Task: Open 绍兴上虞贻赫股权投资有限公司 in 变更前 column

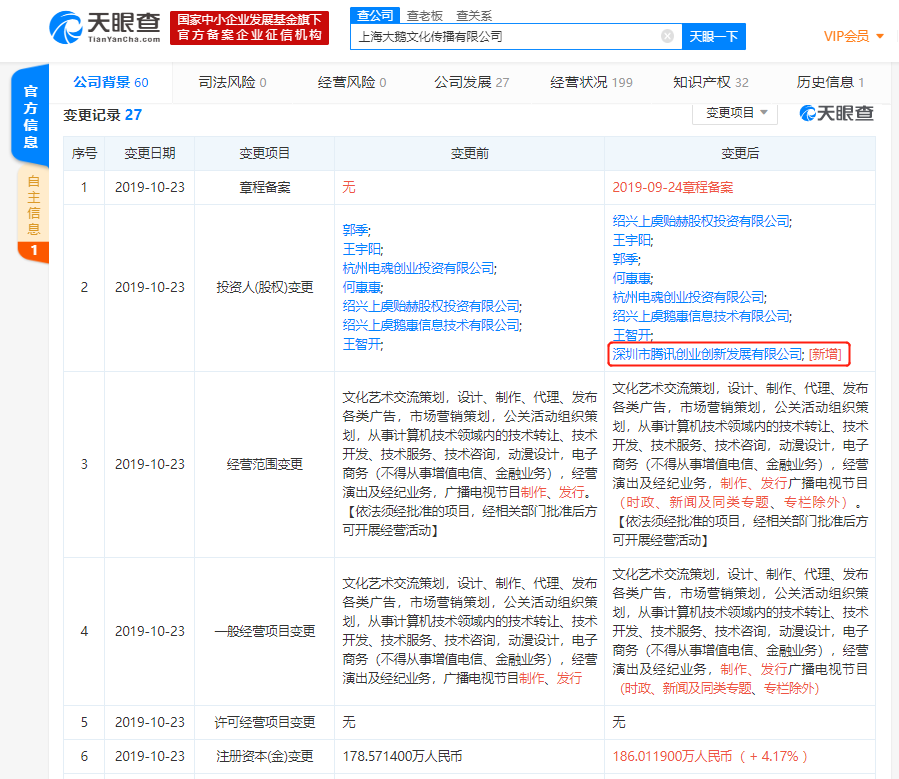Action: (x=431, y=306)
